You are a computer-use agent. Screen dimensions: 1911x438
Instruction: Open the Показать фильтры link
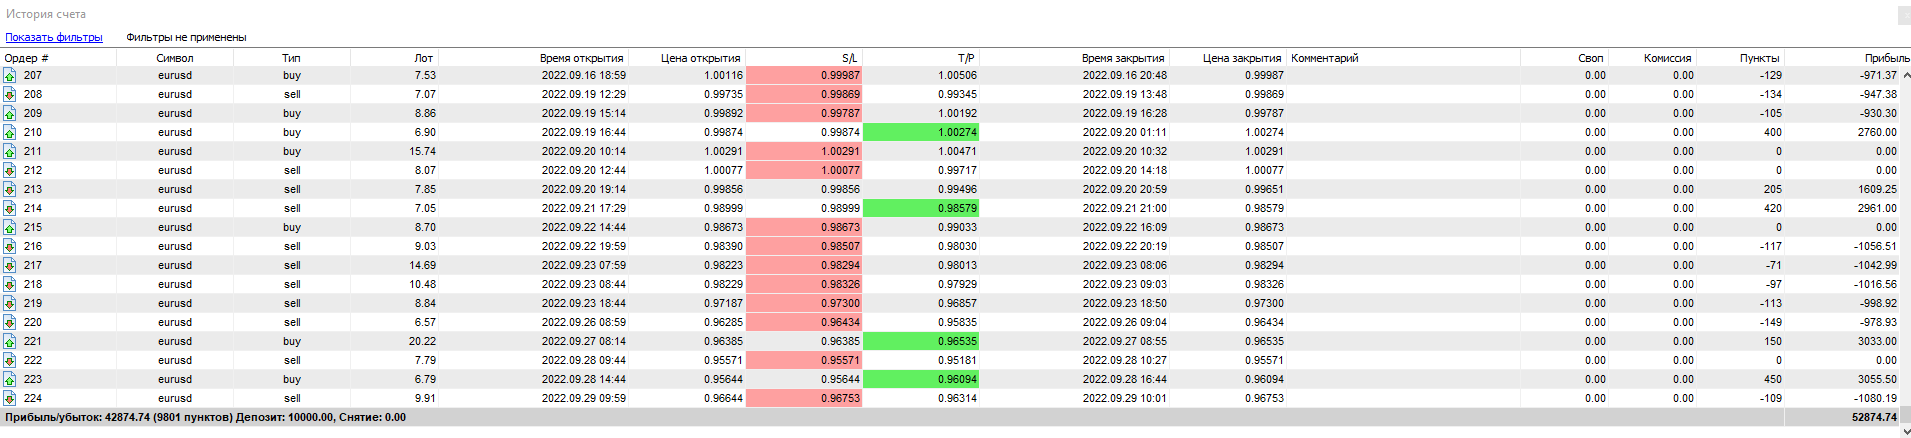(x=54, y=37)
